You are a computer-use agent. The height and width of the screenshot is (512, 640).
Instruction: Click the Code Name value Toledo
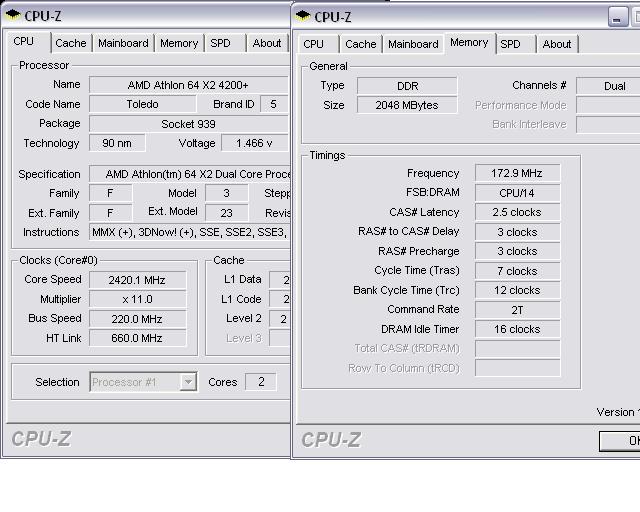coord(142,104)
